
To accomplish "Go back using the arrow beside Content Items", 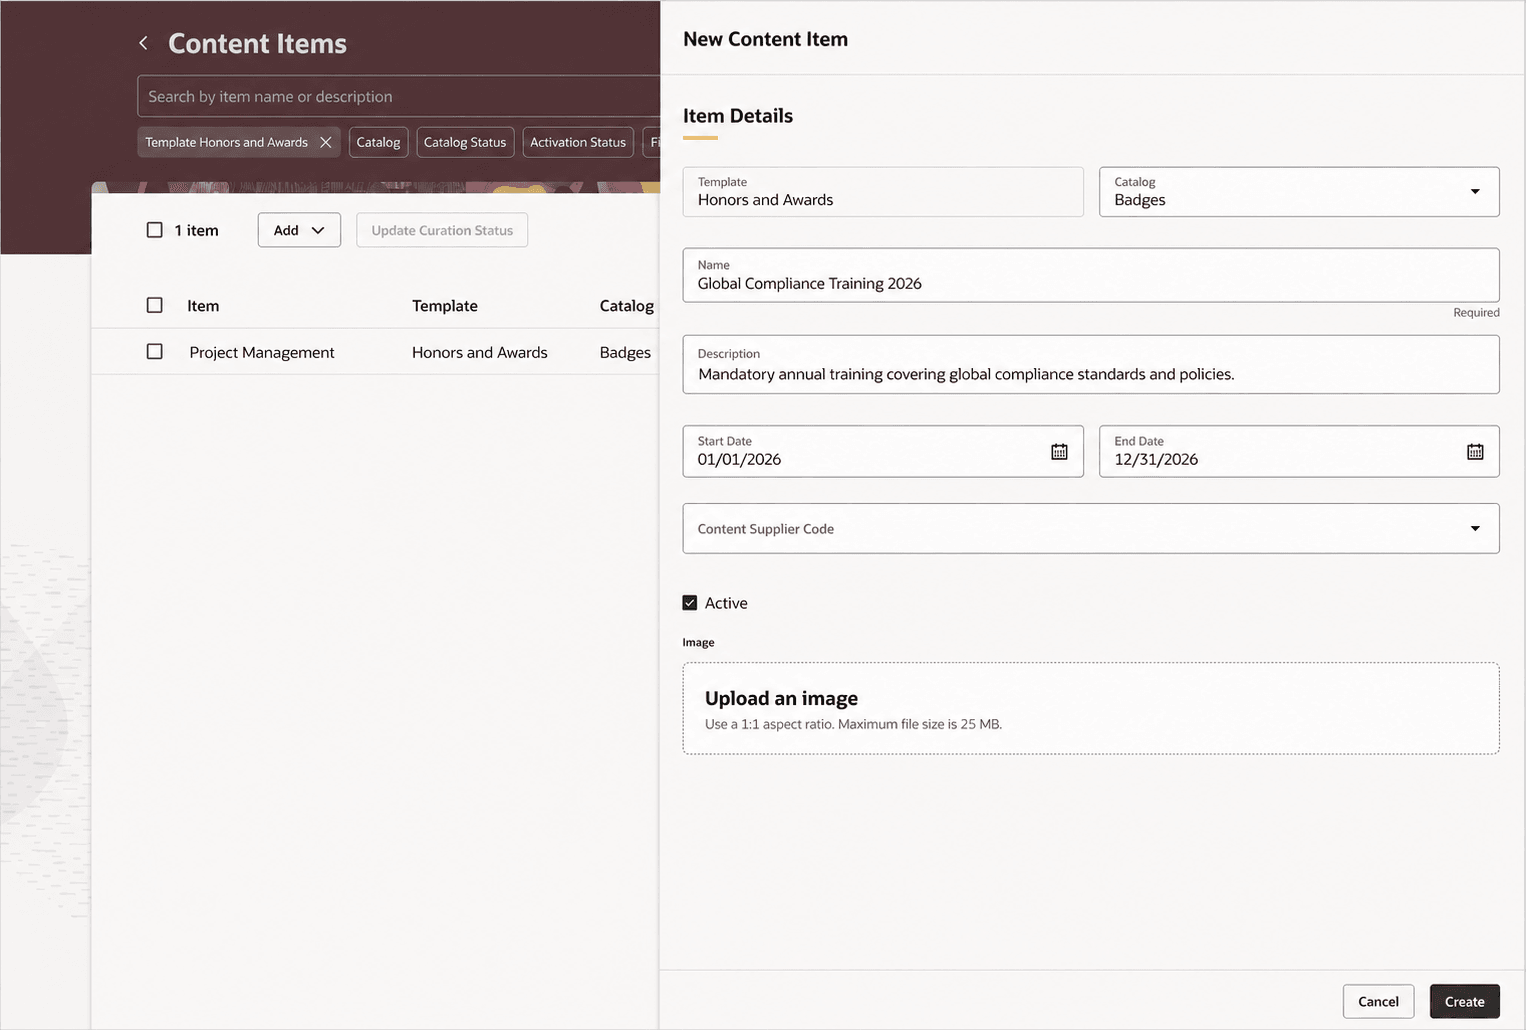I will (143, 43).
